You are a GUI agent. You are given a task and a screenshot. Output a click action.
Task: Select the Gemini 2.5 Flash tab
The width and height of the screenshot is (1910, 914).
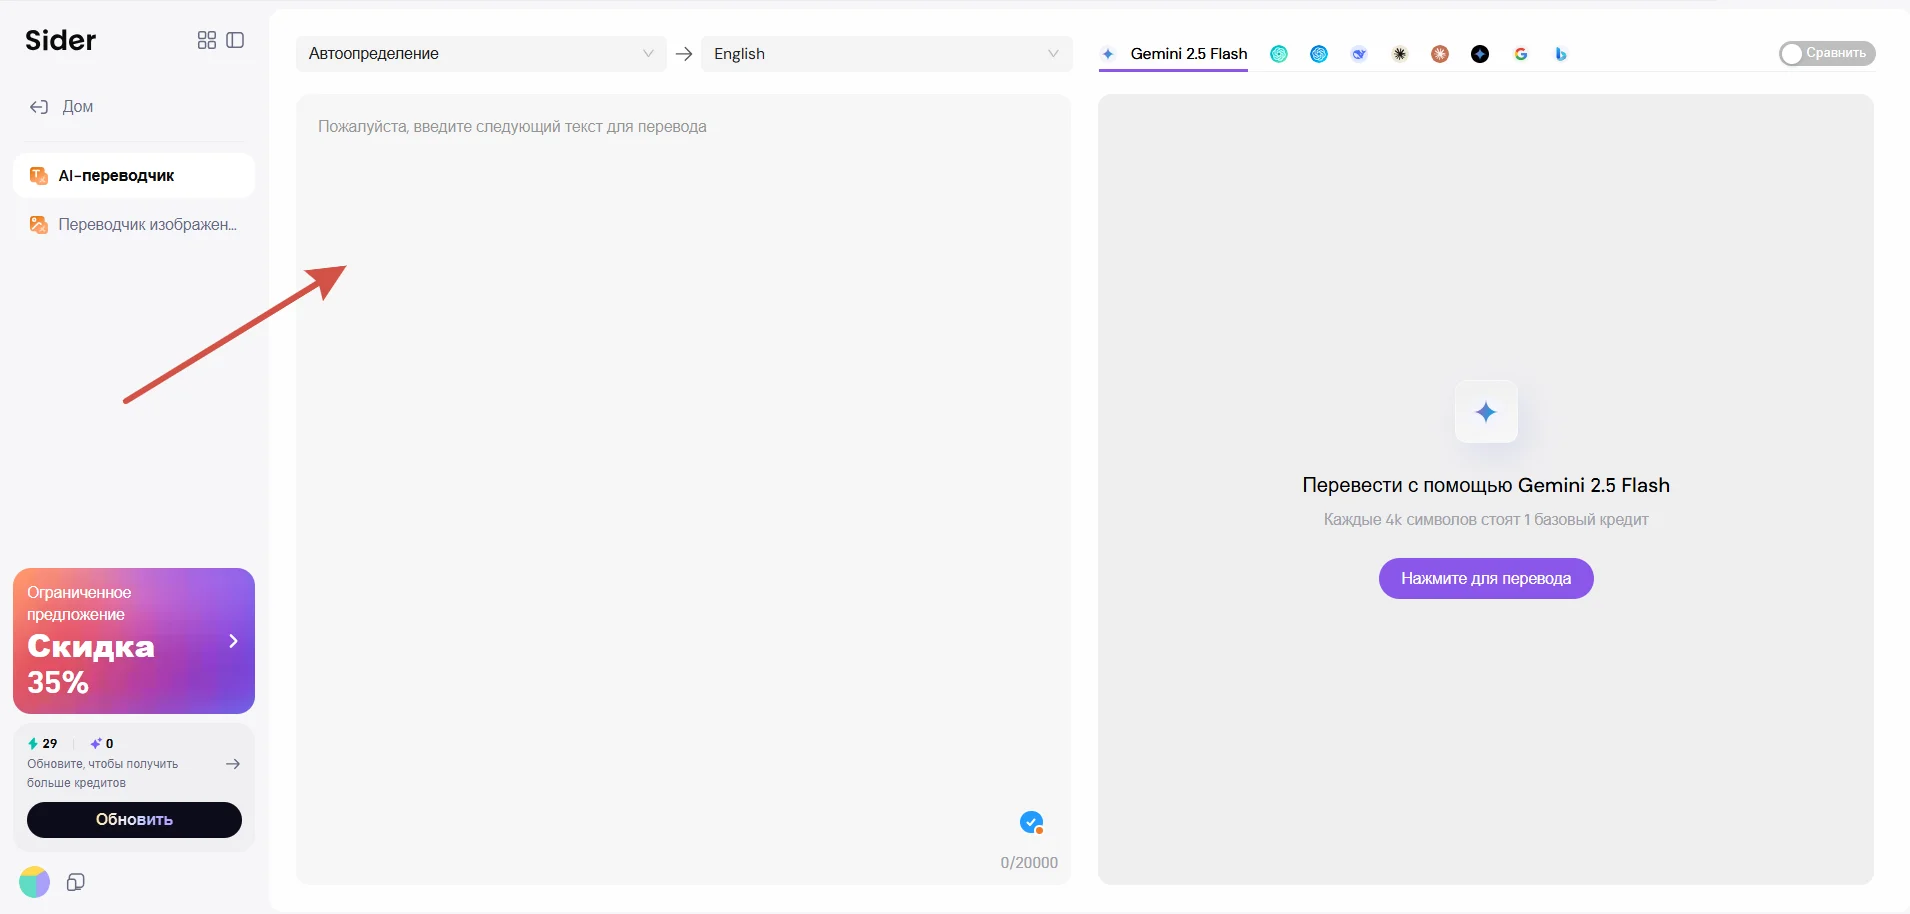(x=1174, y=54)
